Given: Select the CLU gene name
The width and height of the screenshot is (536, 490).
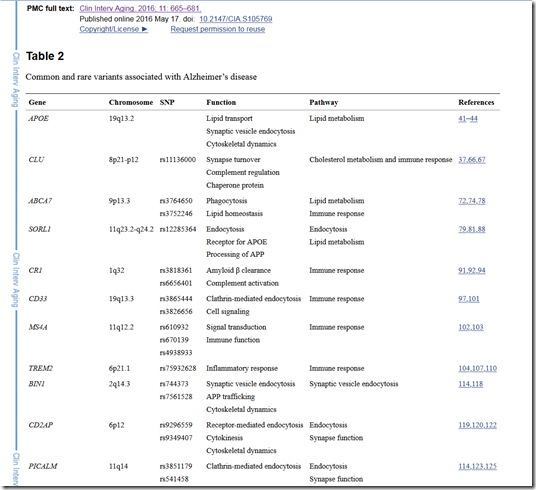Looking at the screenshot, I should tap(36, 159).
